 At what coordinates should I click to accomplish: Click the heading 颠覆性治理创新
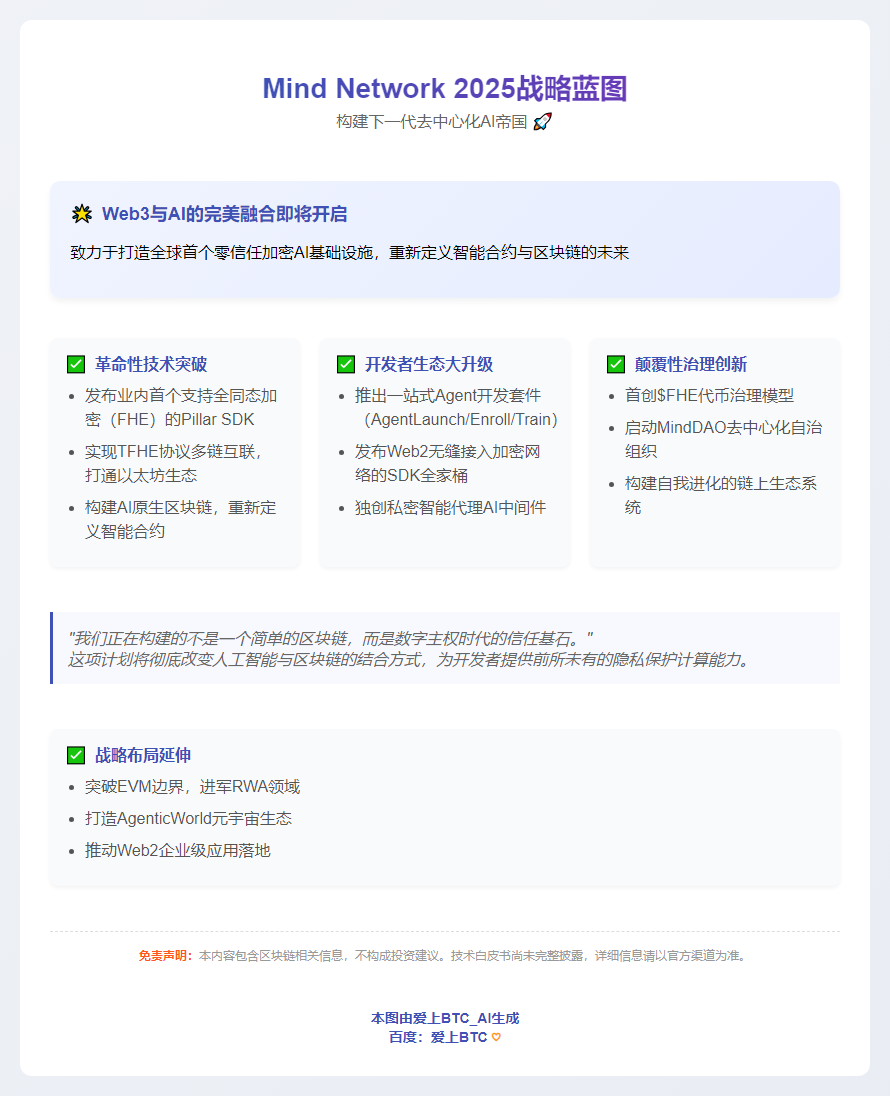(691, 364)
